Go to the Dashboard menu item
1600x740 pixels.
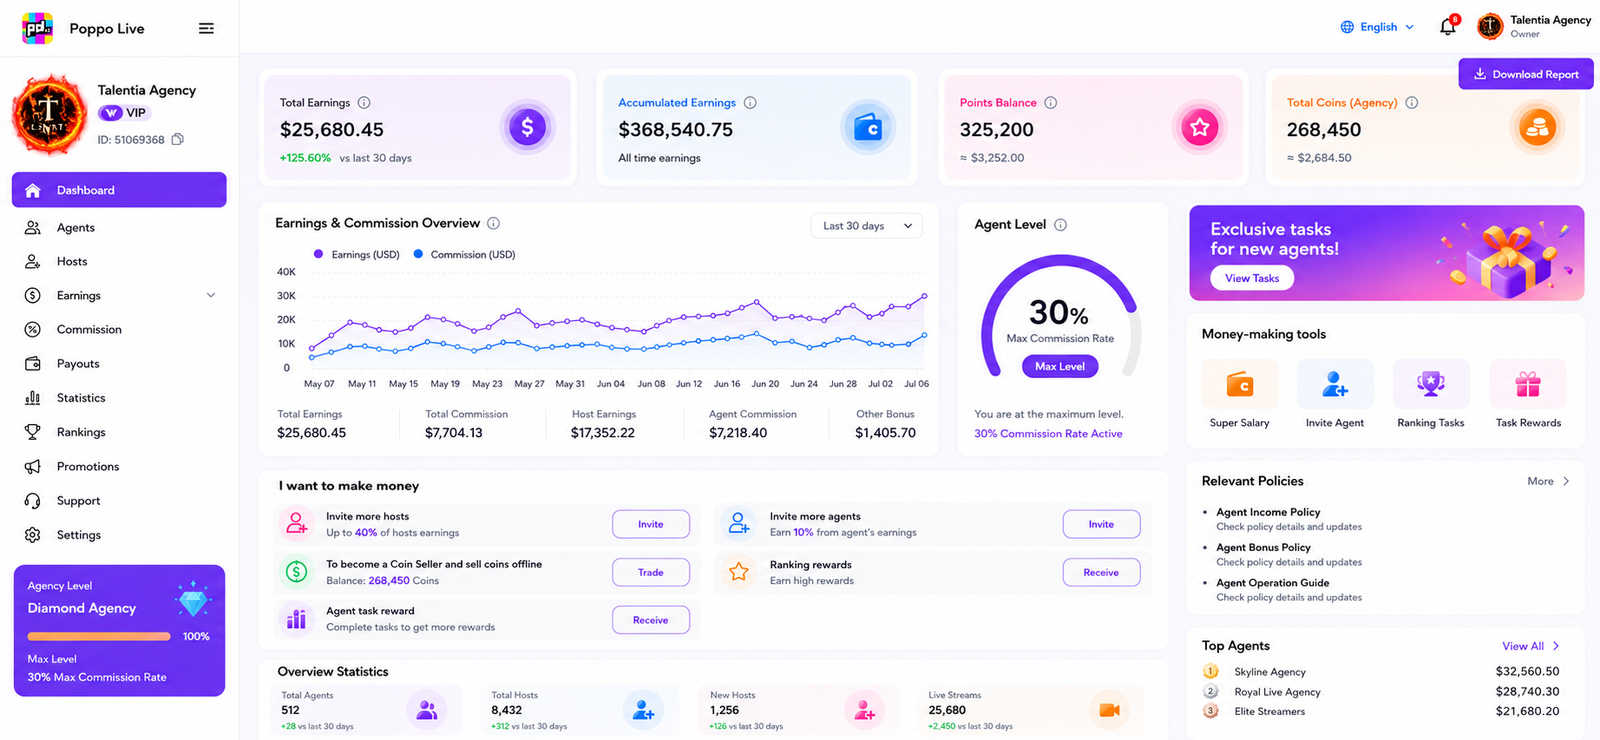coord(119,190)
